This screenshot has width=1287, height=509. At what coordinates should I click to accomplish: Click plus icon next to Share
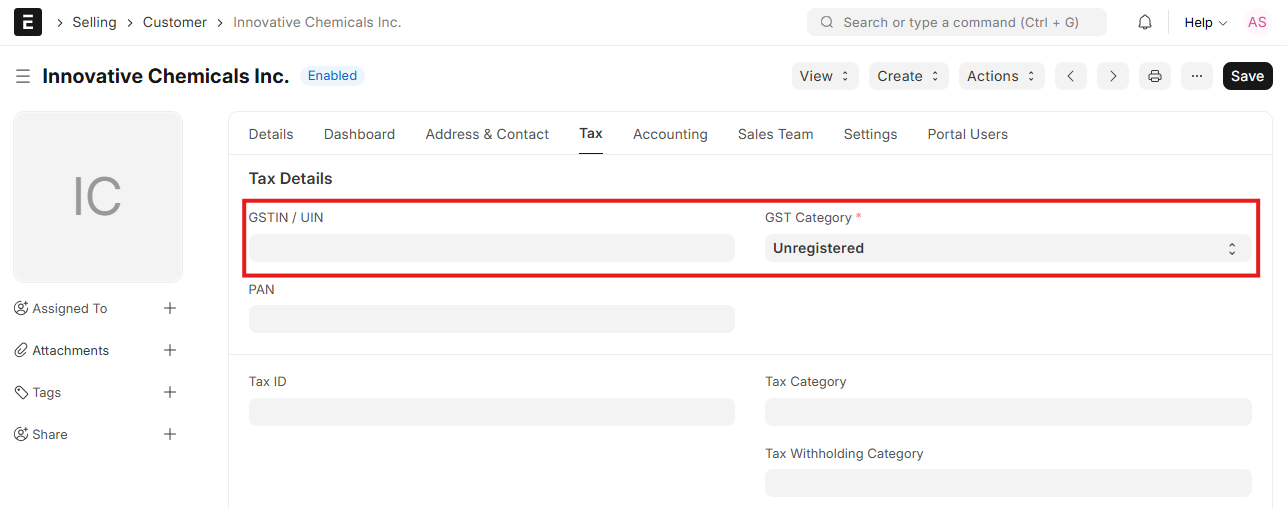click(x=170, y=434)
